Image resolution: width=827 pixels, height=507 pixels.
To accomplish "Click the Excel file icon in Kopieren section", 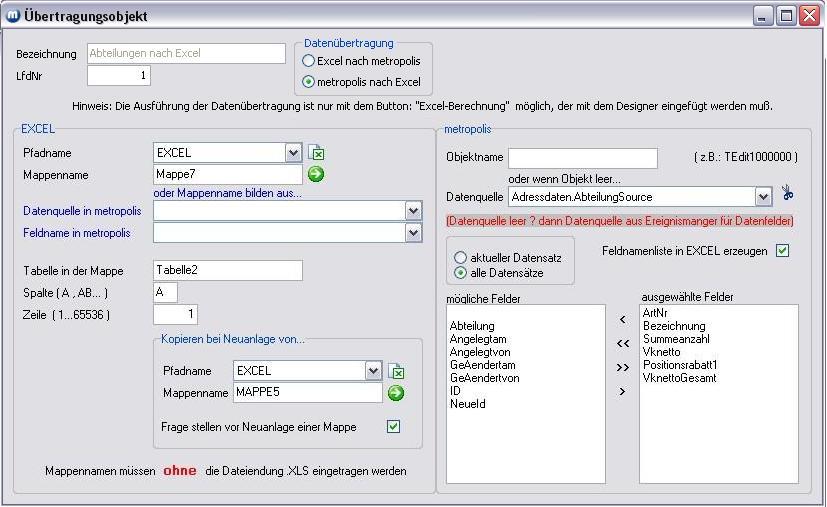I will [x=397, y=371].
